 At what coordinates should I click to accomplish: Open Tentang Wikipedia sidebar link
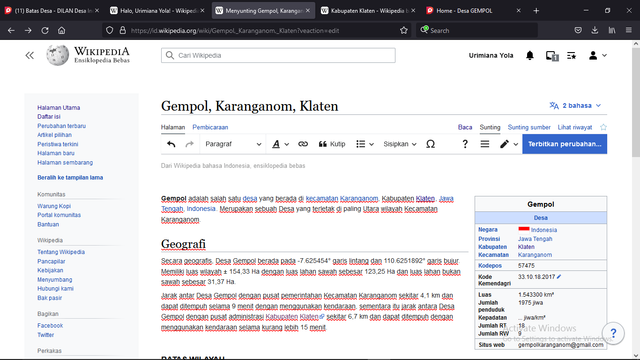click(61, 252)
